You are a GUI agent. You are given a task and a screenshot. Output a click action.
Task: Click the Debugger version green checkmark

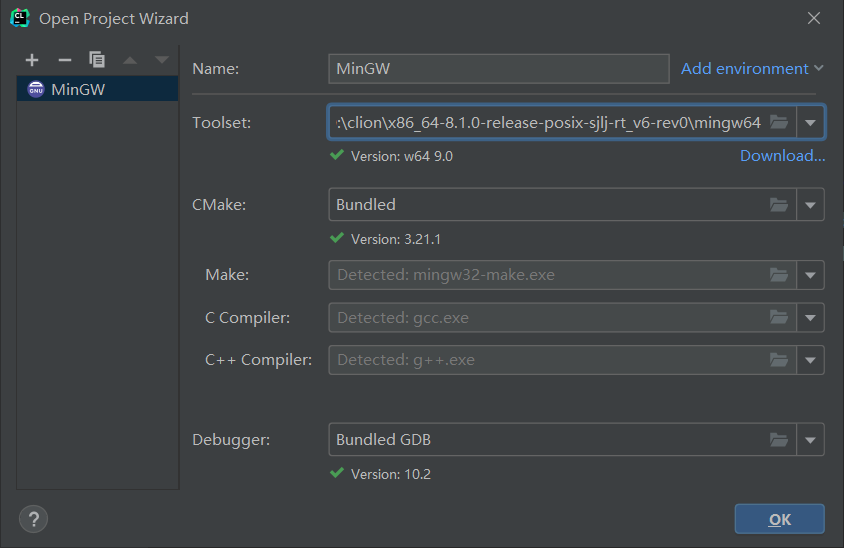point(337,473)
